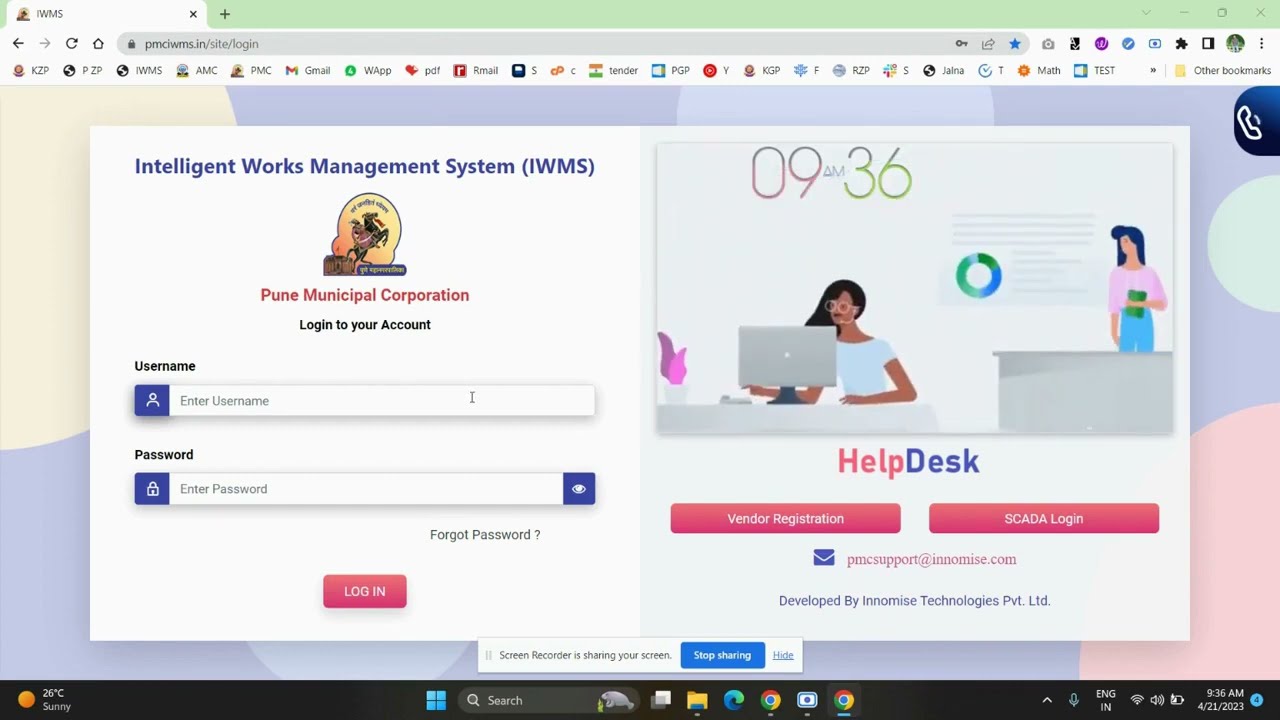
Task: Open the Chrome profile avatar
Action: (1235, 44)
